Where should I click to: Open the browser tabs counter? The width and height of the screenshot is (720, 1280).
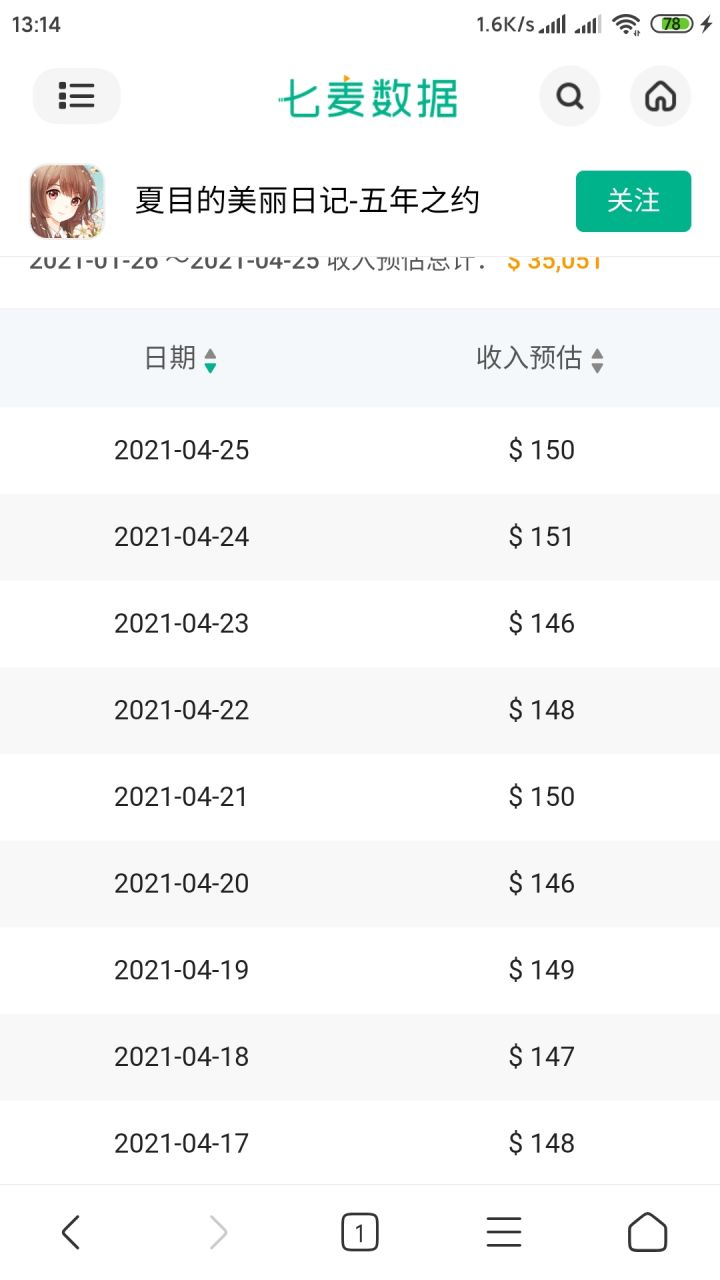[x=360, y=1232]
